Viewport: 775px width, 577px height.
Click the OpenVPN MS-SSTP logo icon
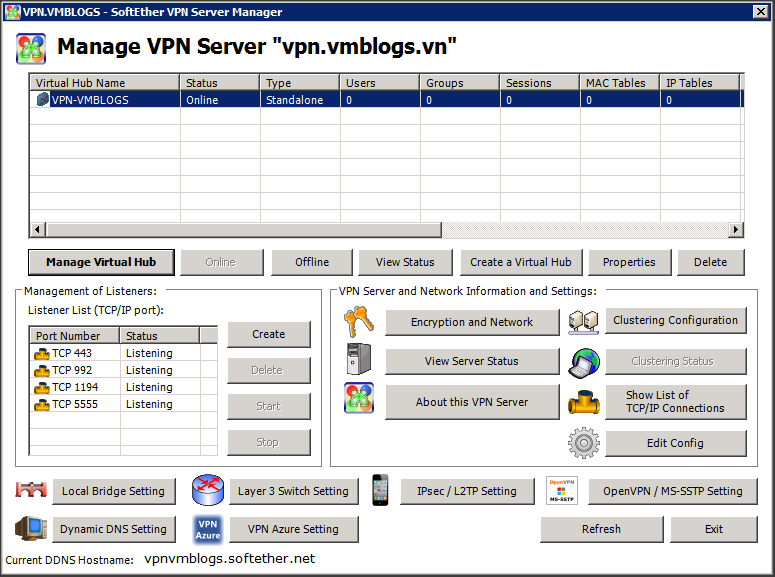562,490
